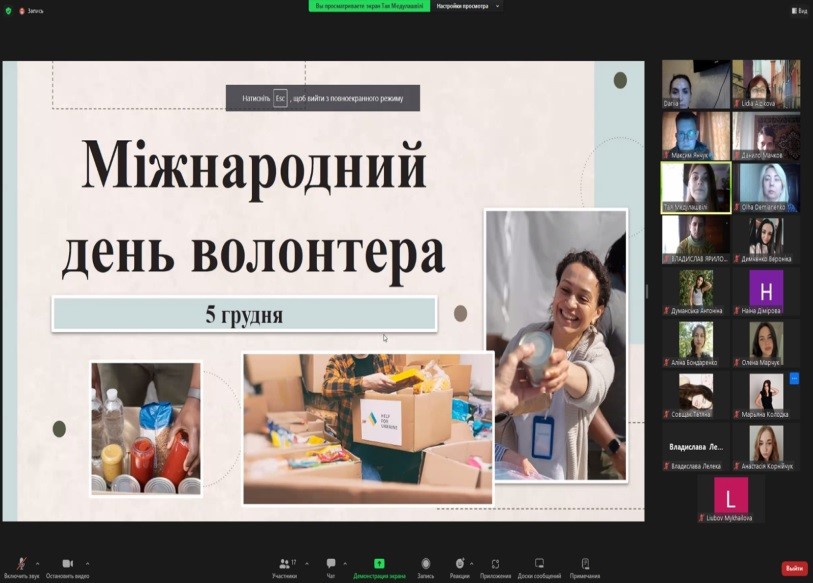Select the highlighted Тая Медулашвілі speaker tile
The width and height of the screenshot is (813, 583).
696,187
